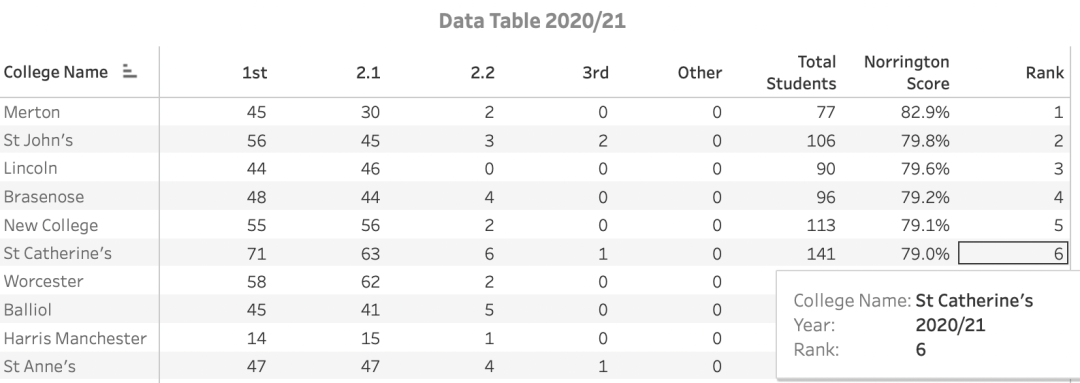Image resolution: width=1080 pixels, height=383 pixels.
Task: Select the 1st column header
Action: [x=254, y=73]
